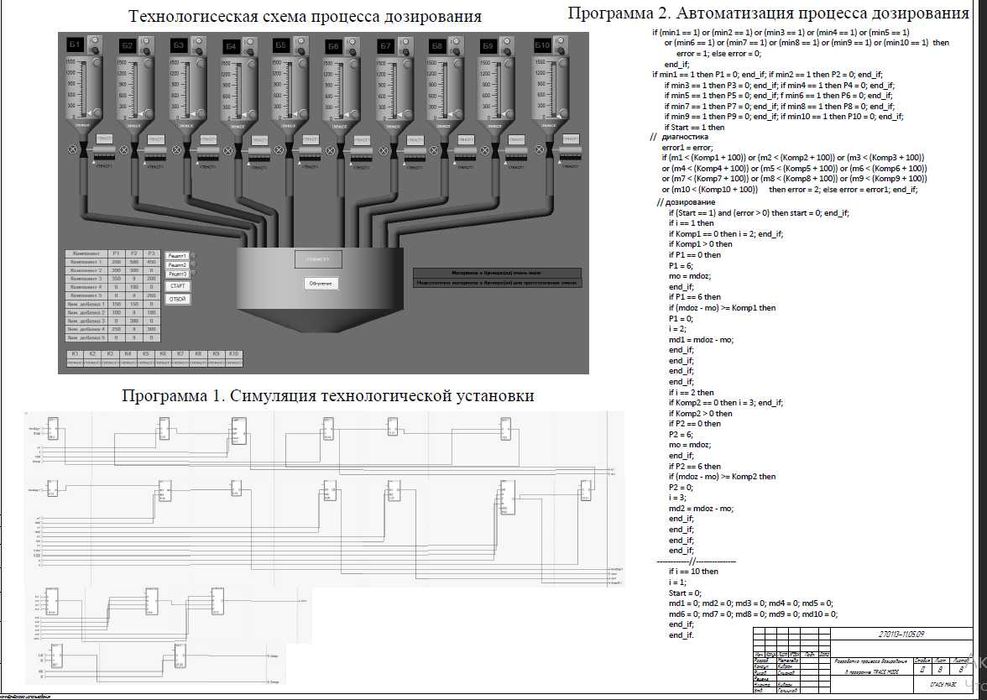The image size is (987, 700).
Task: Click the black Б5 bunker label display
Action: (281, 45)
